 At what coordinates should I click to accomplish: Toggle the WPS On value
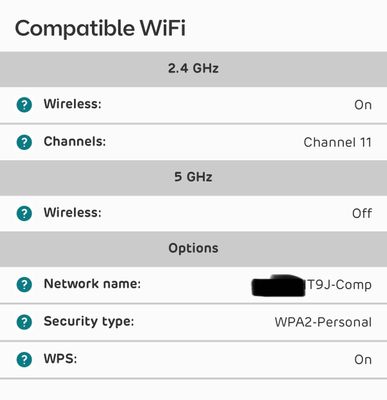(363, 360)
